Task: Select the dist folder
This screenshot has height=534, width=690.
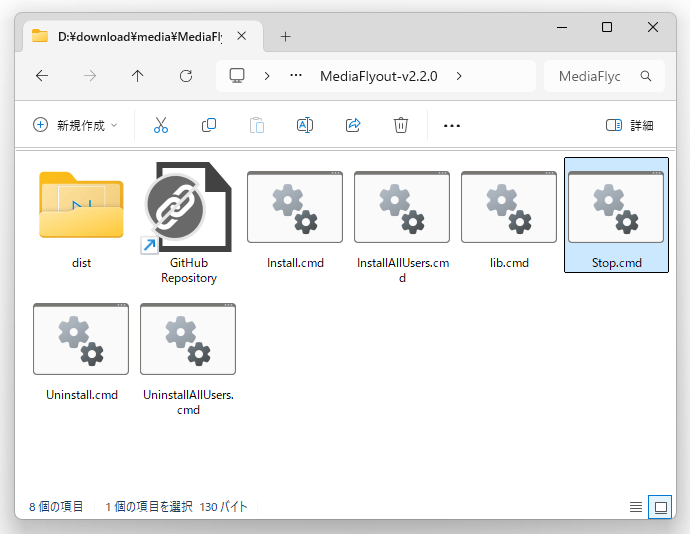Action: 82,215
